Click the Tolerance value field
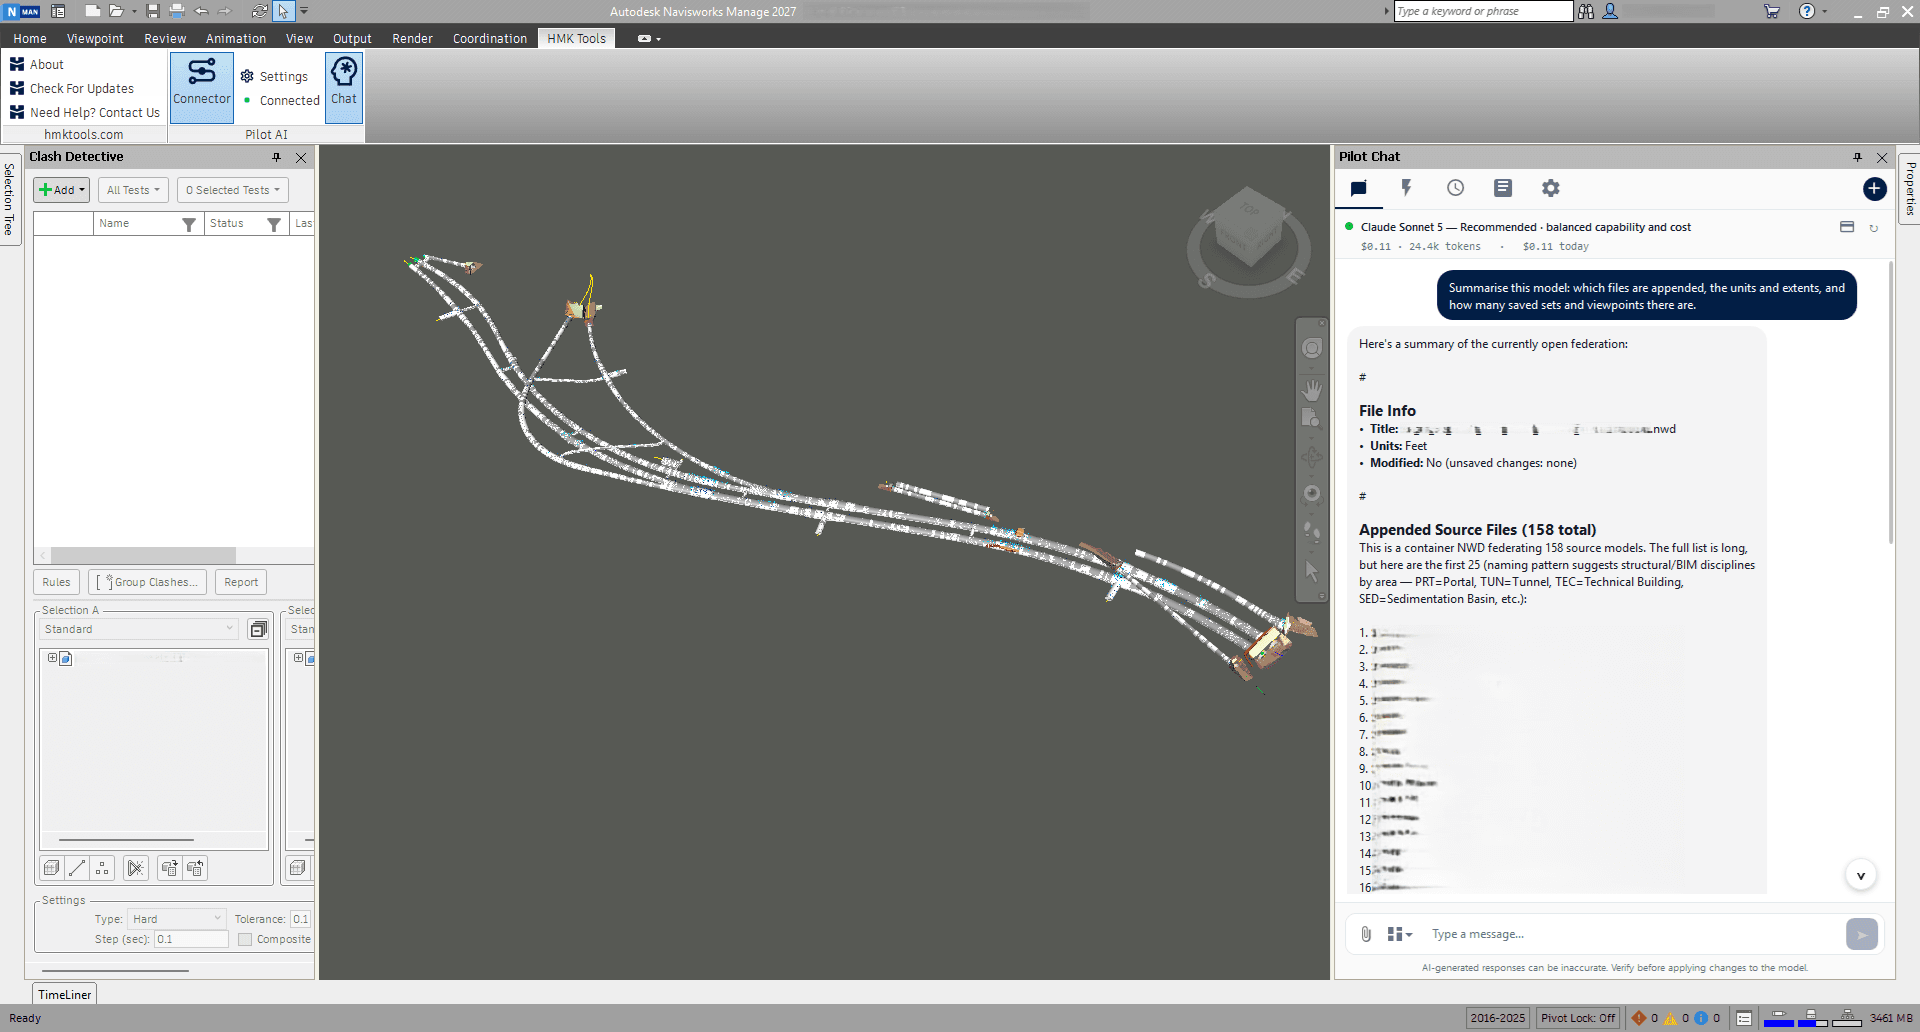The image size is (1920, 1032). 300,919
